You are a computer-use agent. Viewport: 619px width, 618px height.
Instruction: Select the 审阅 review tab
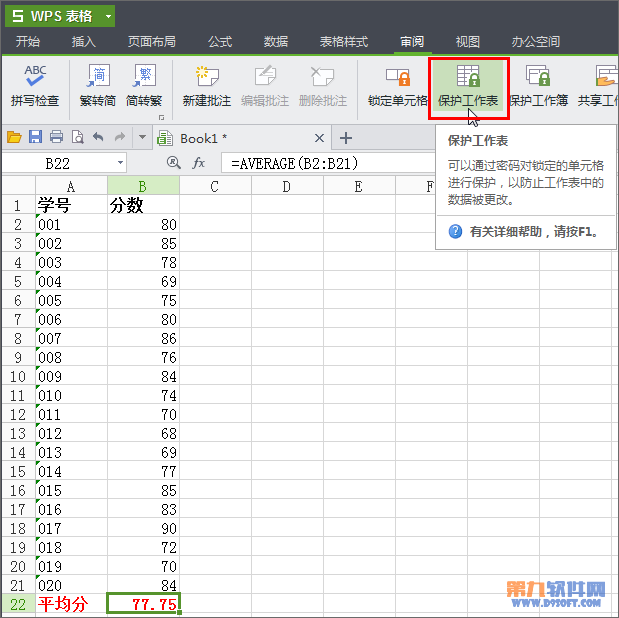point(412,41)
